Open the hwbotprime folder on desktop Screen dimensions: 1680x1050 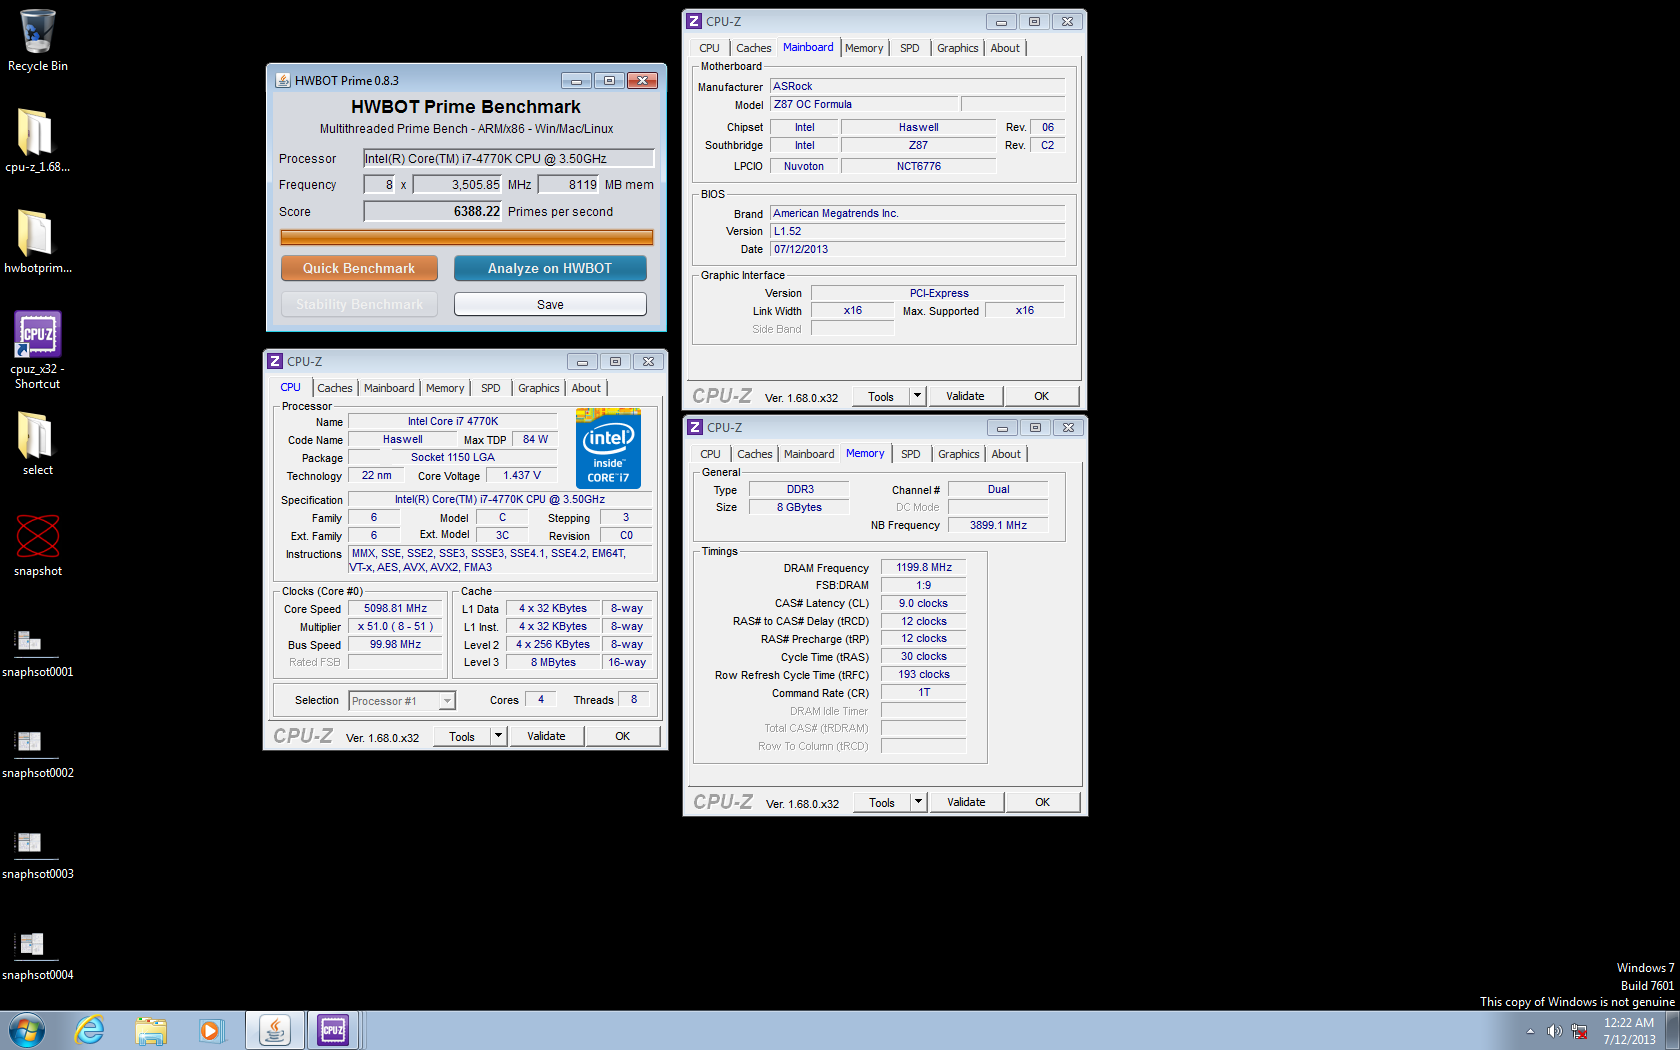pos(37,241)
